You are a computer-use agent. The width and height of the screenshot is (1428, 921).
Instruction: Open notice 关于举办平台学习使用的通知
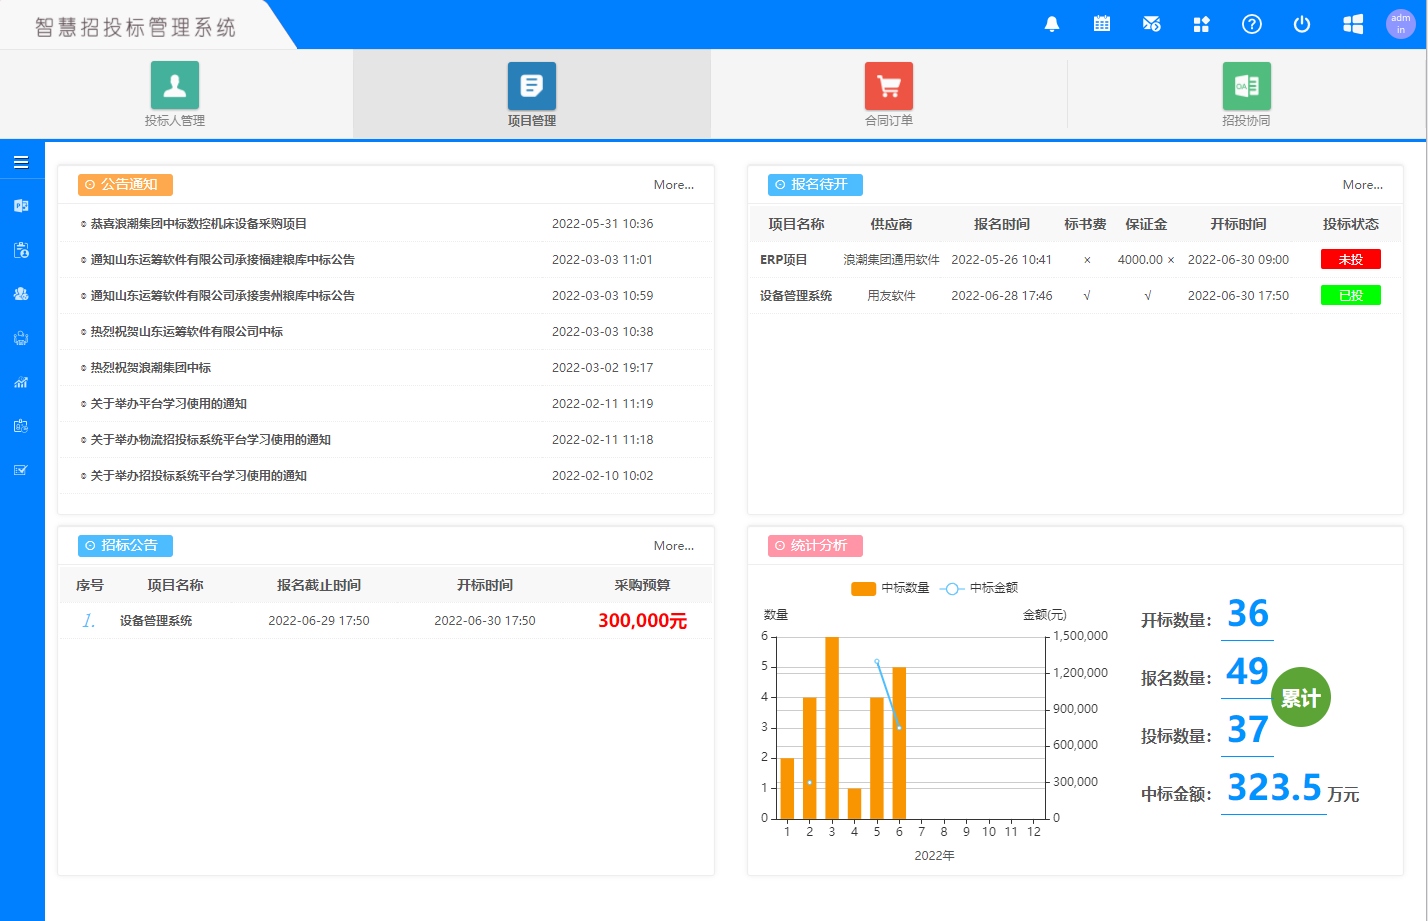click(x=169, y=404)
